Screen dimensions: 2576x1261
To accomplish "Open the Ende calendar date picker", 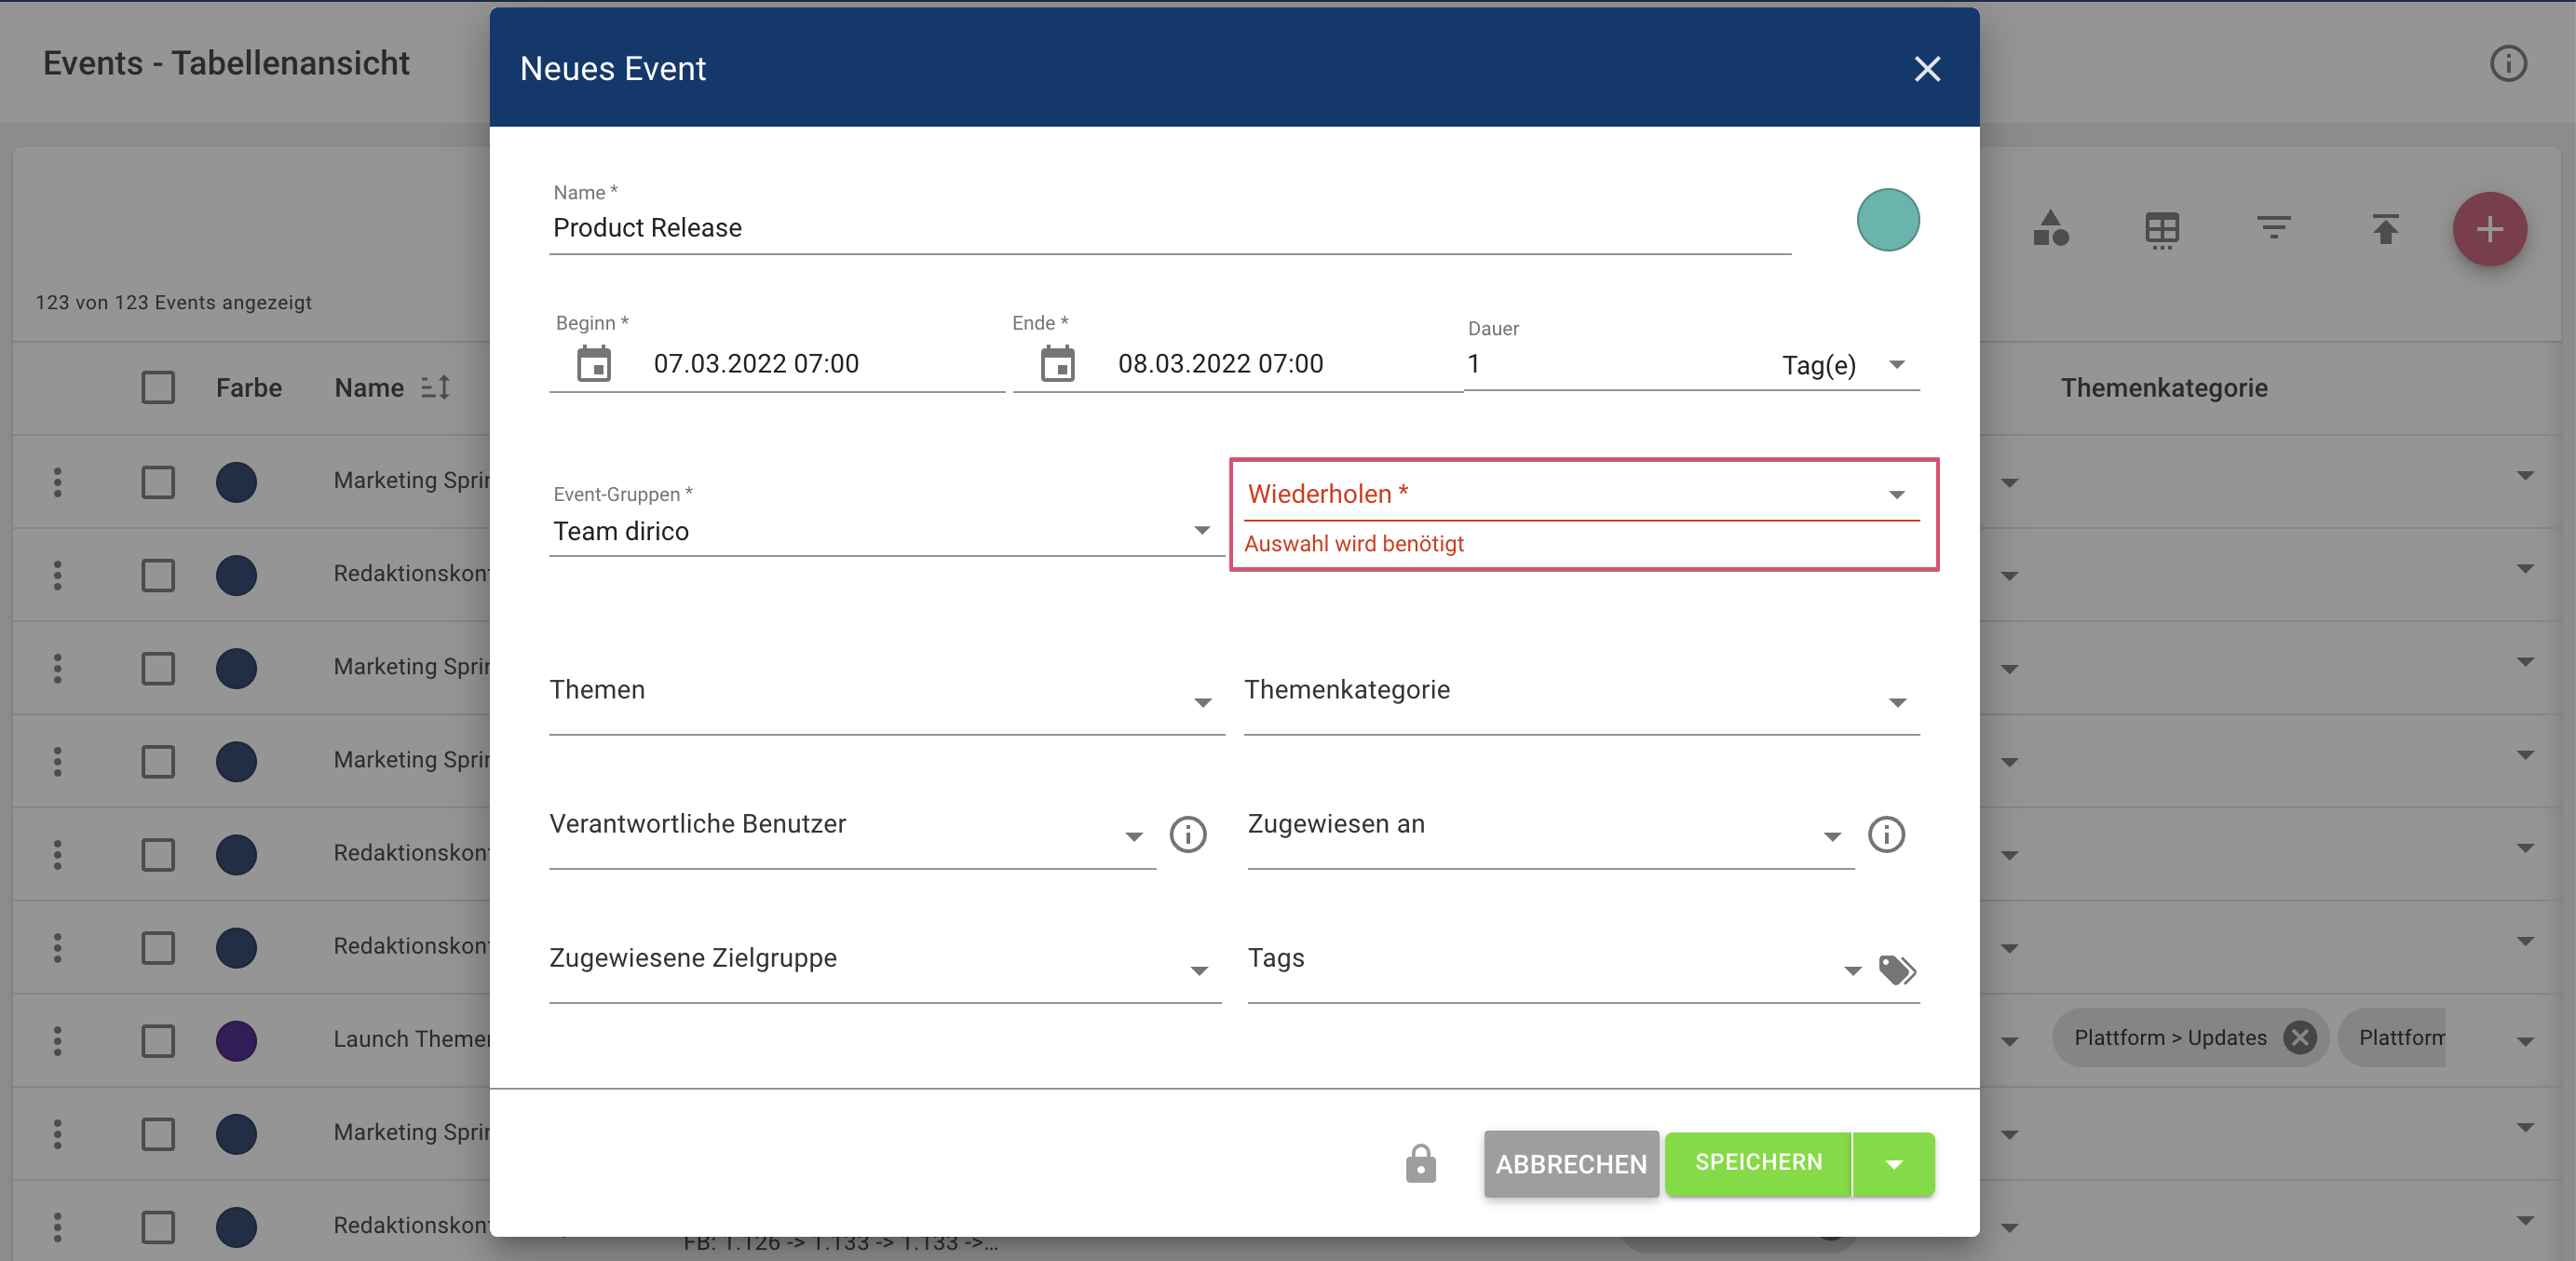I will [x=1058, y=363].
